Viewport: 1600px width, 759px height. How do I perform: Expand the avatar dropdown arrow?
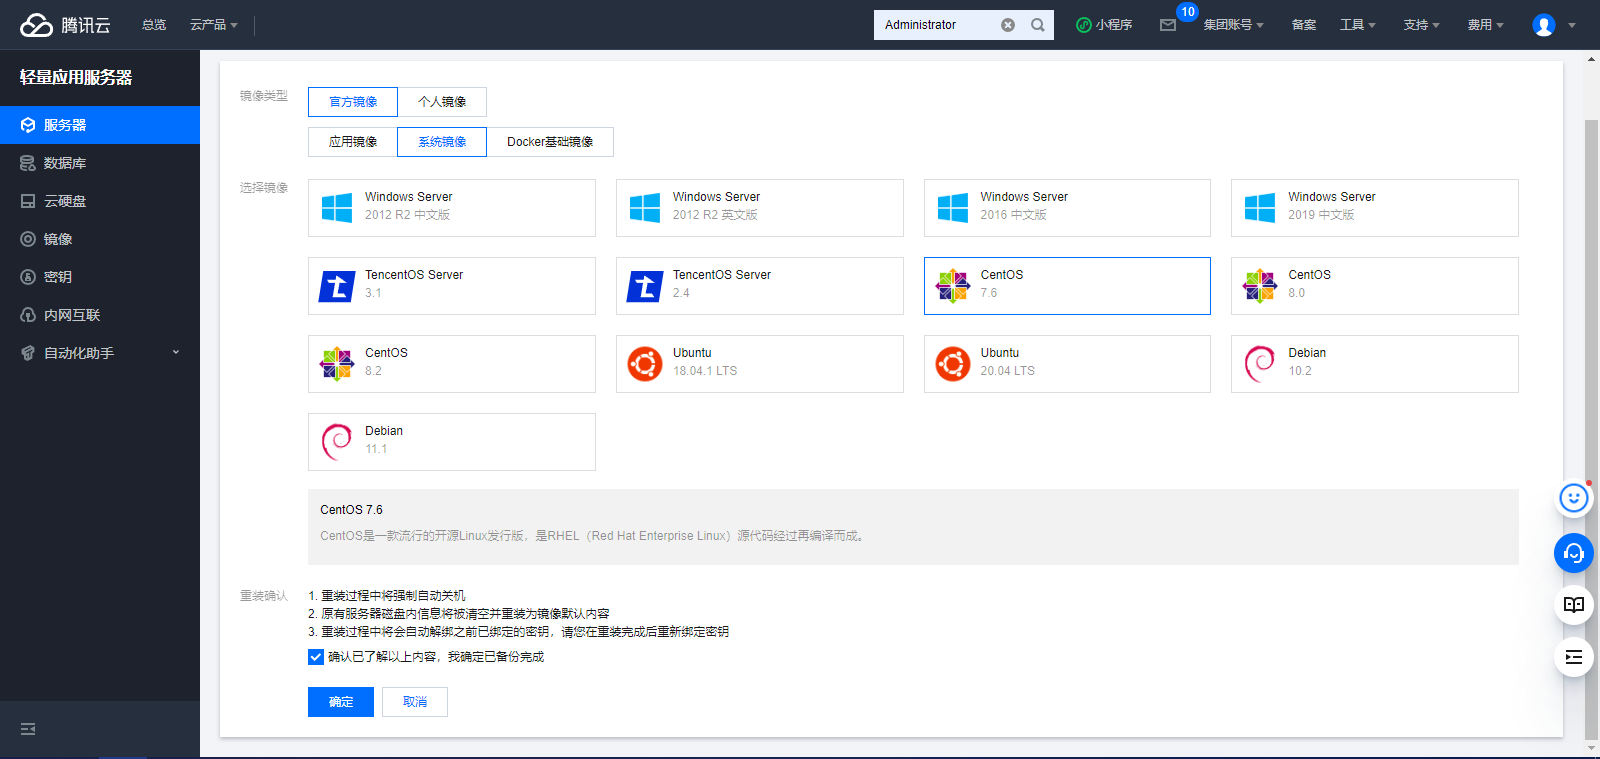click(x=1572, y=25)
